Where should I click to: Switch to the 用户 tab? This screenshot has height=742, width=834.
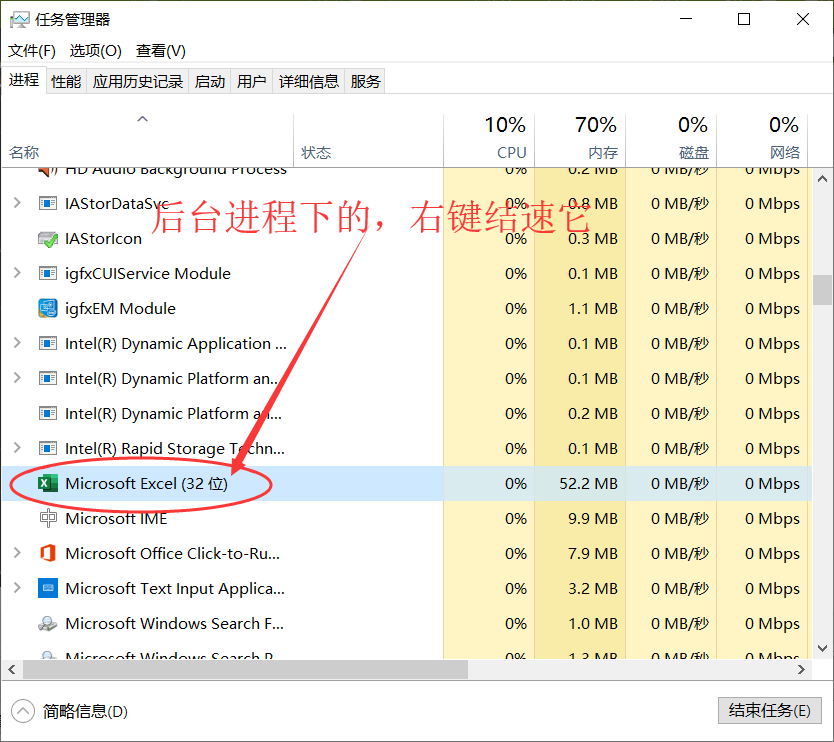[x=252, y=81]
